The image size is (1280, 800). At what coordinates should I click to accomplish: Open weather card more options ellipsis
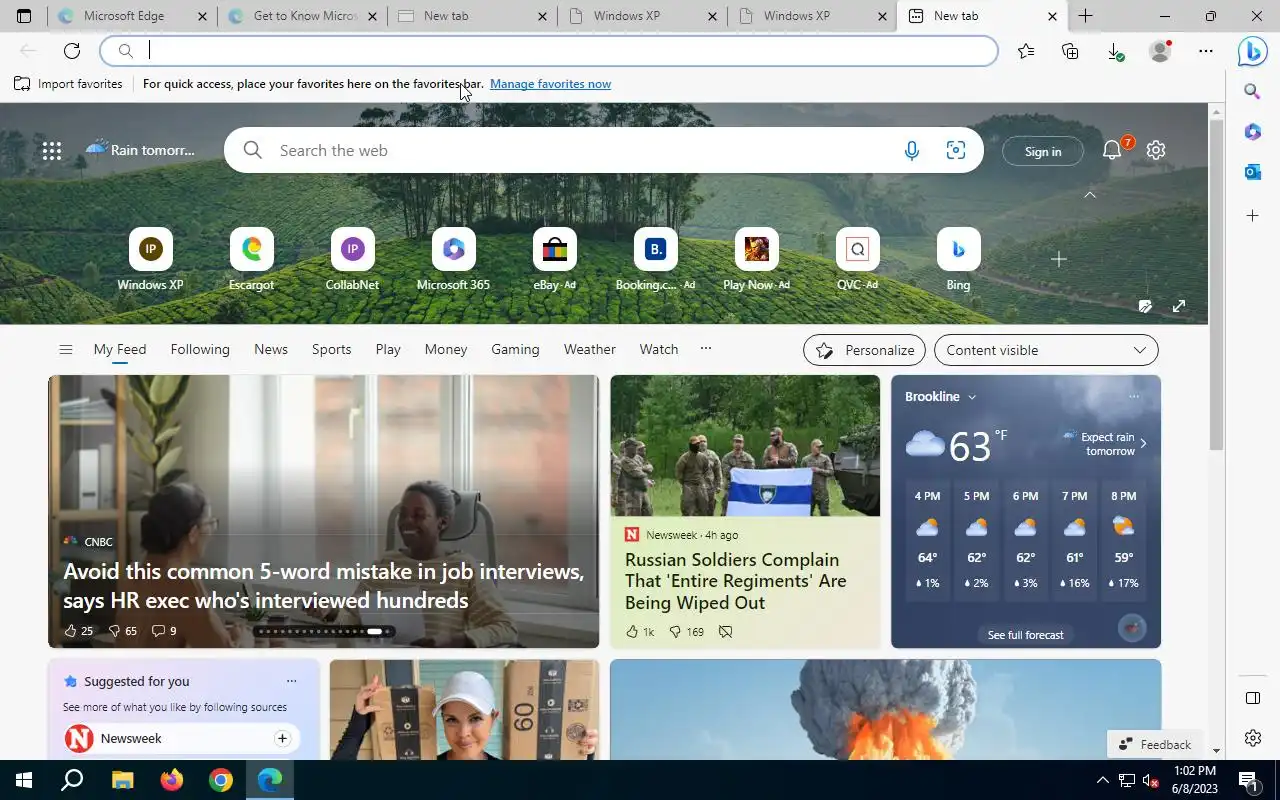tap(1134, 397)
